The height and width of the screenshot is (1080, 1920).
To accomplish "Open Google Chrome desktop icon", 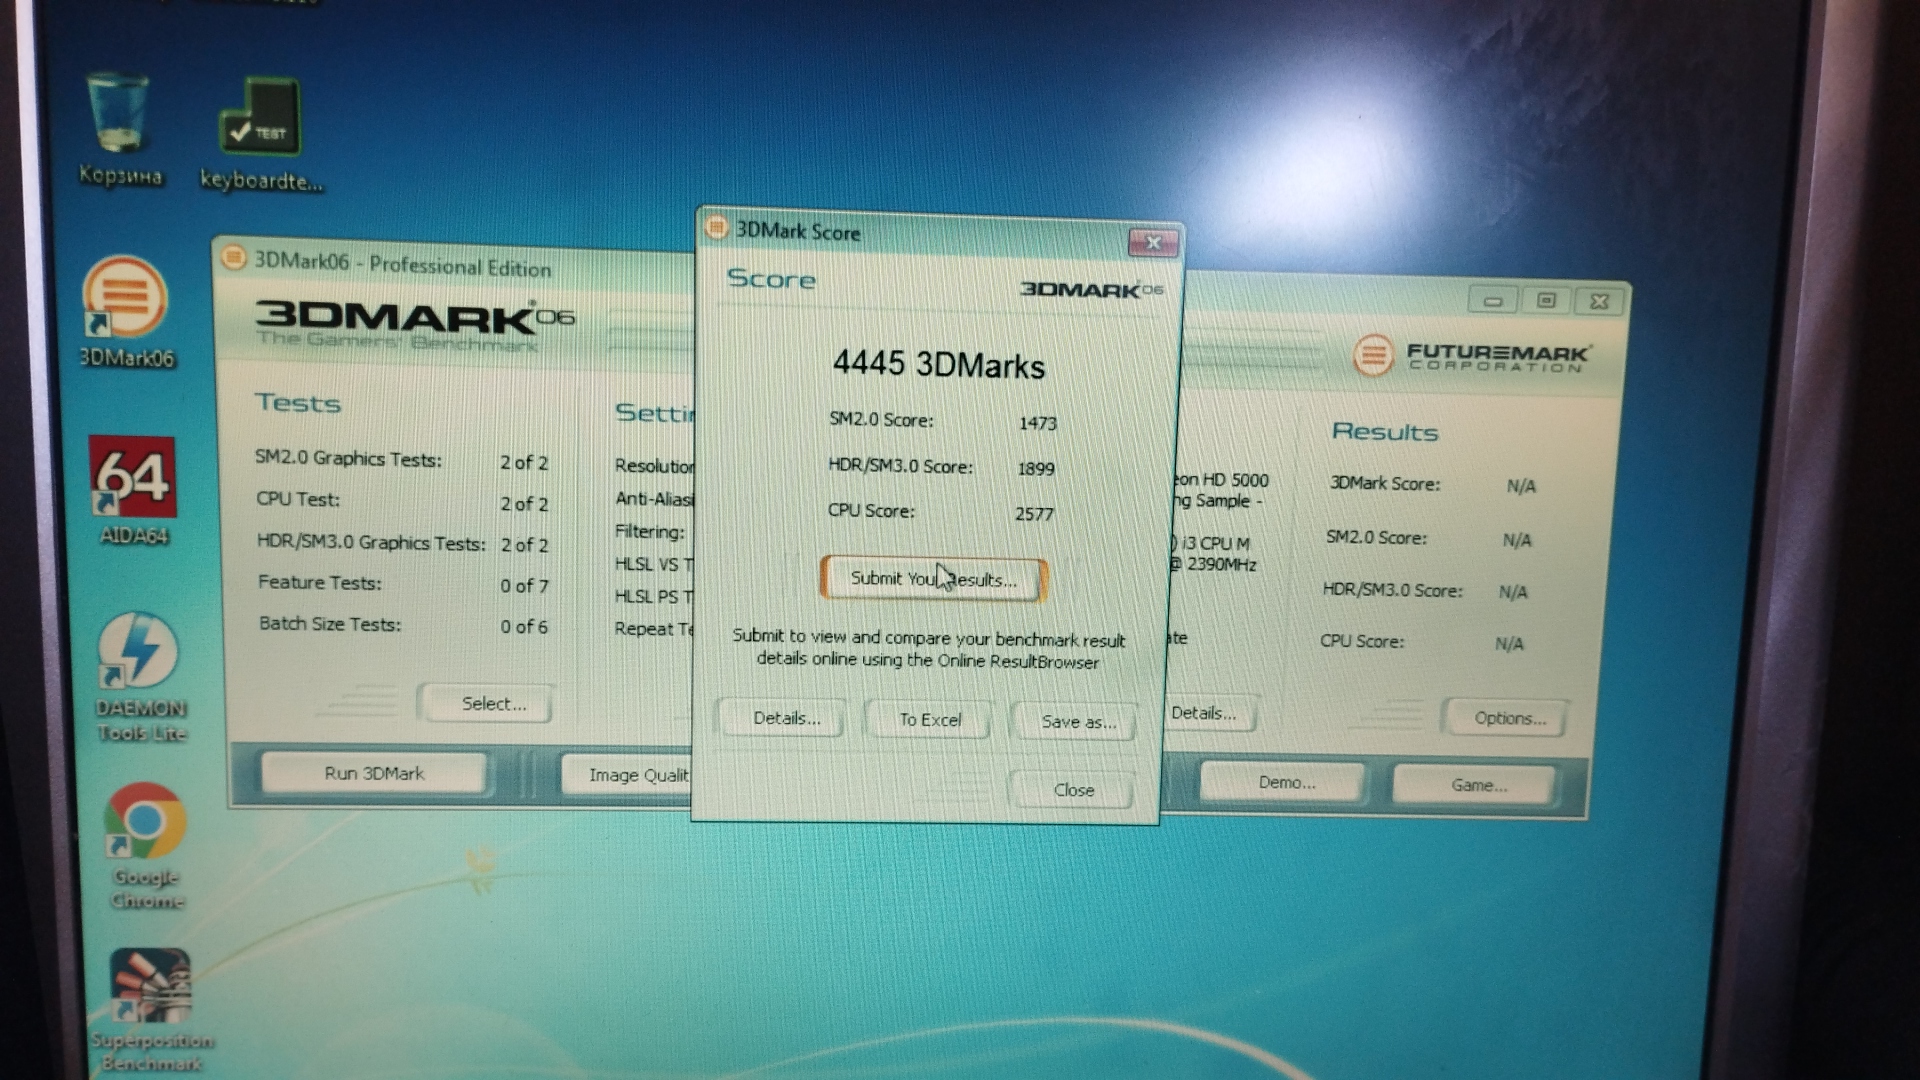I will pyautogui.click(x=146, y=846).
